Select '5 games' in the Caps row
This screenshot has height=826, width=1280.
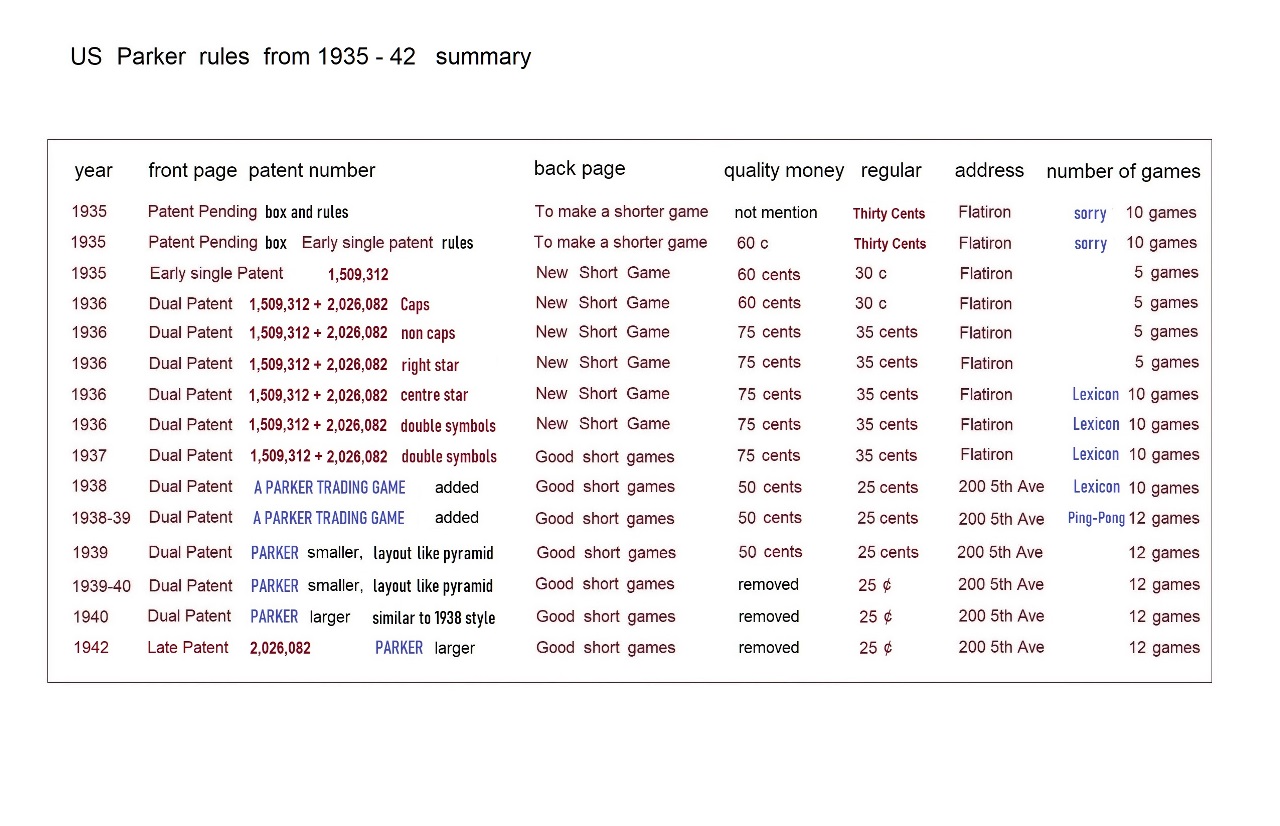pos(1166,303)
